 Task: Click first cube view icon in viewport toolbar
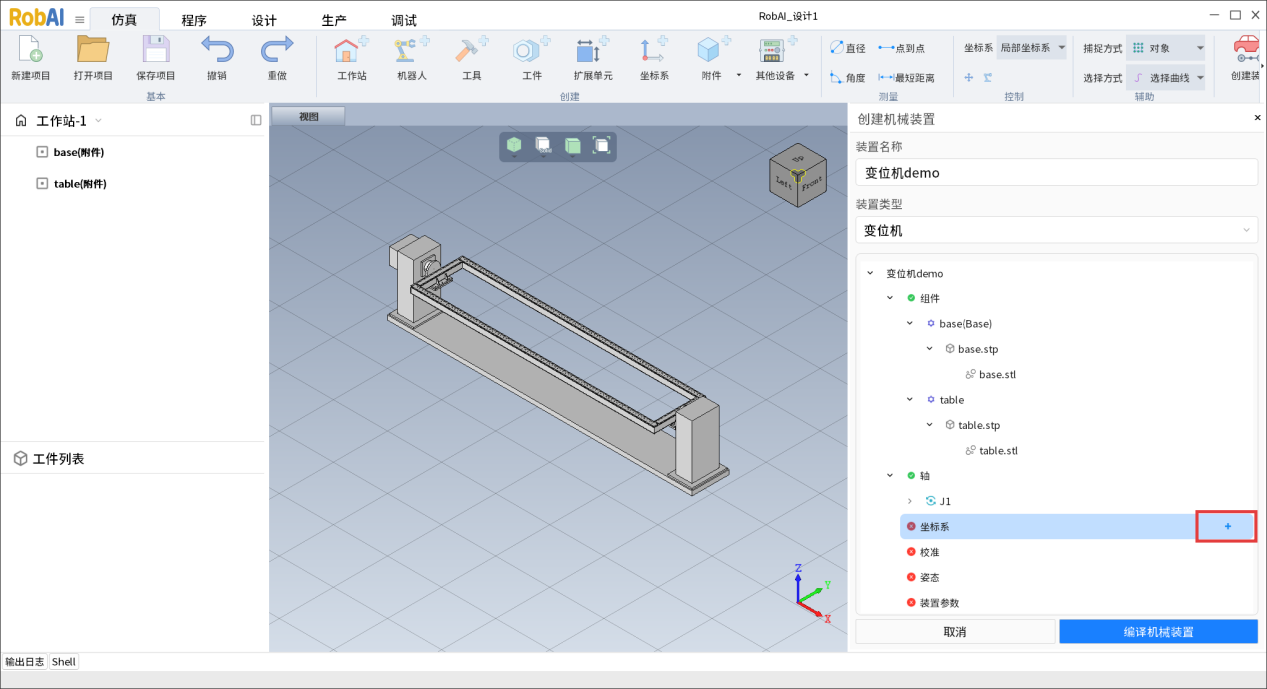(x=514, y=146)
